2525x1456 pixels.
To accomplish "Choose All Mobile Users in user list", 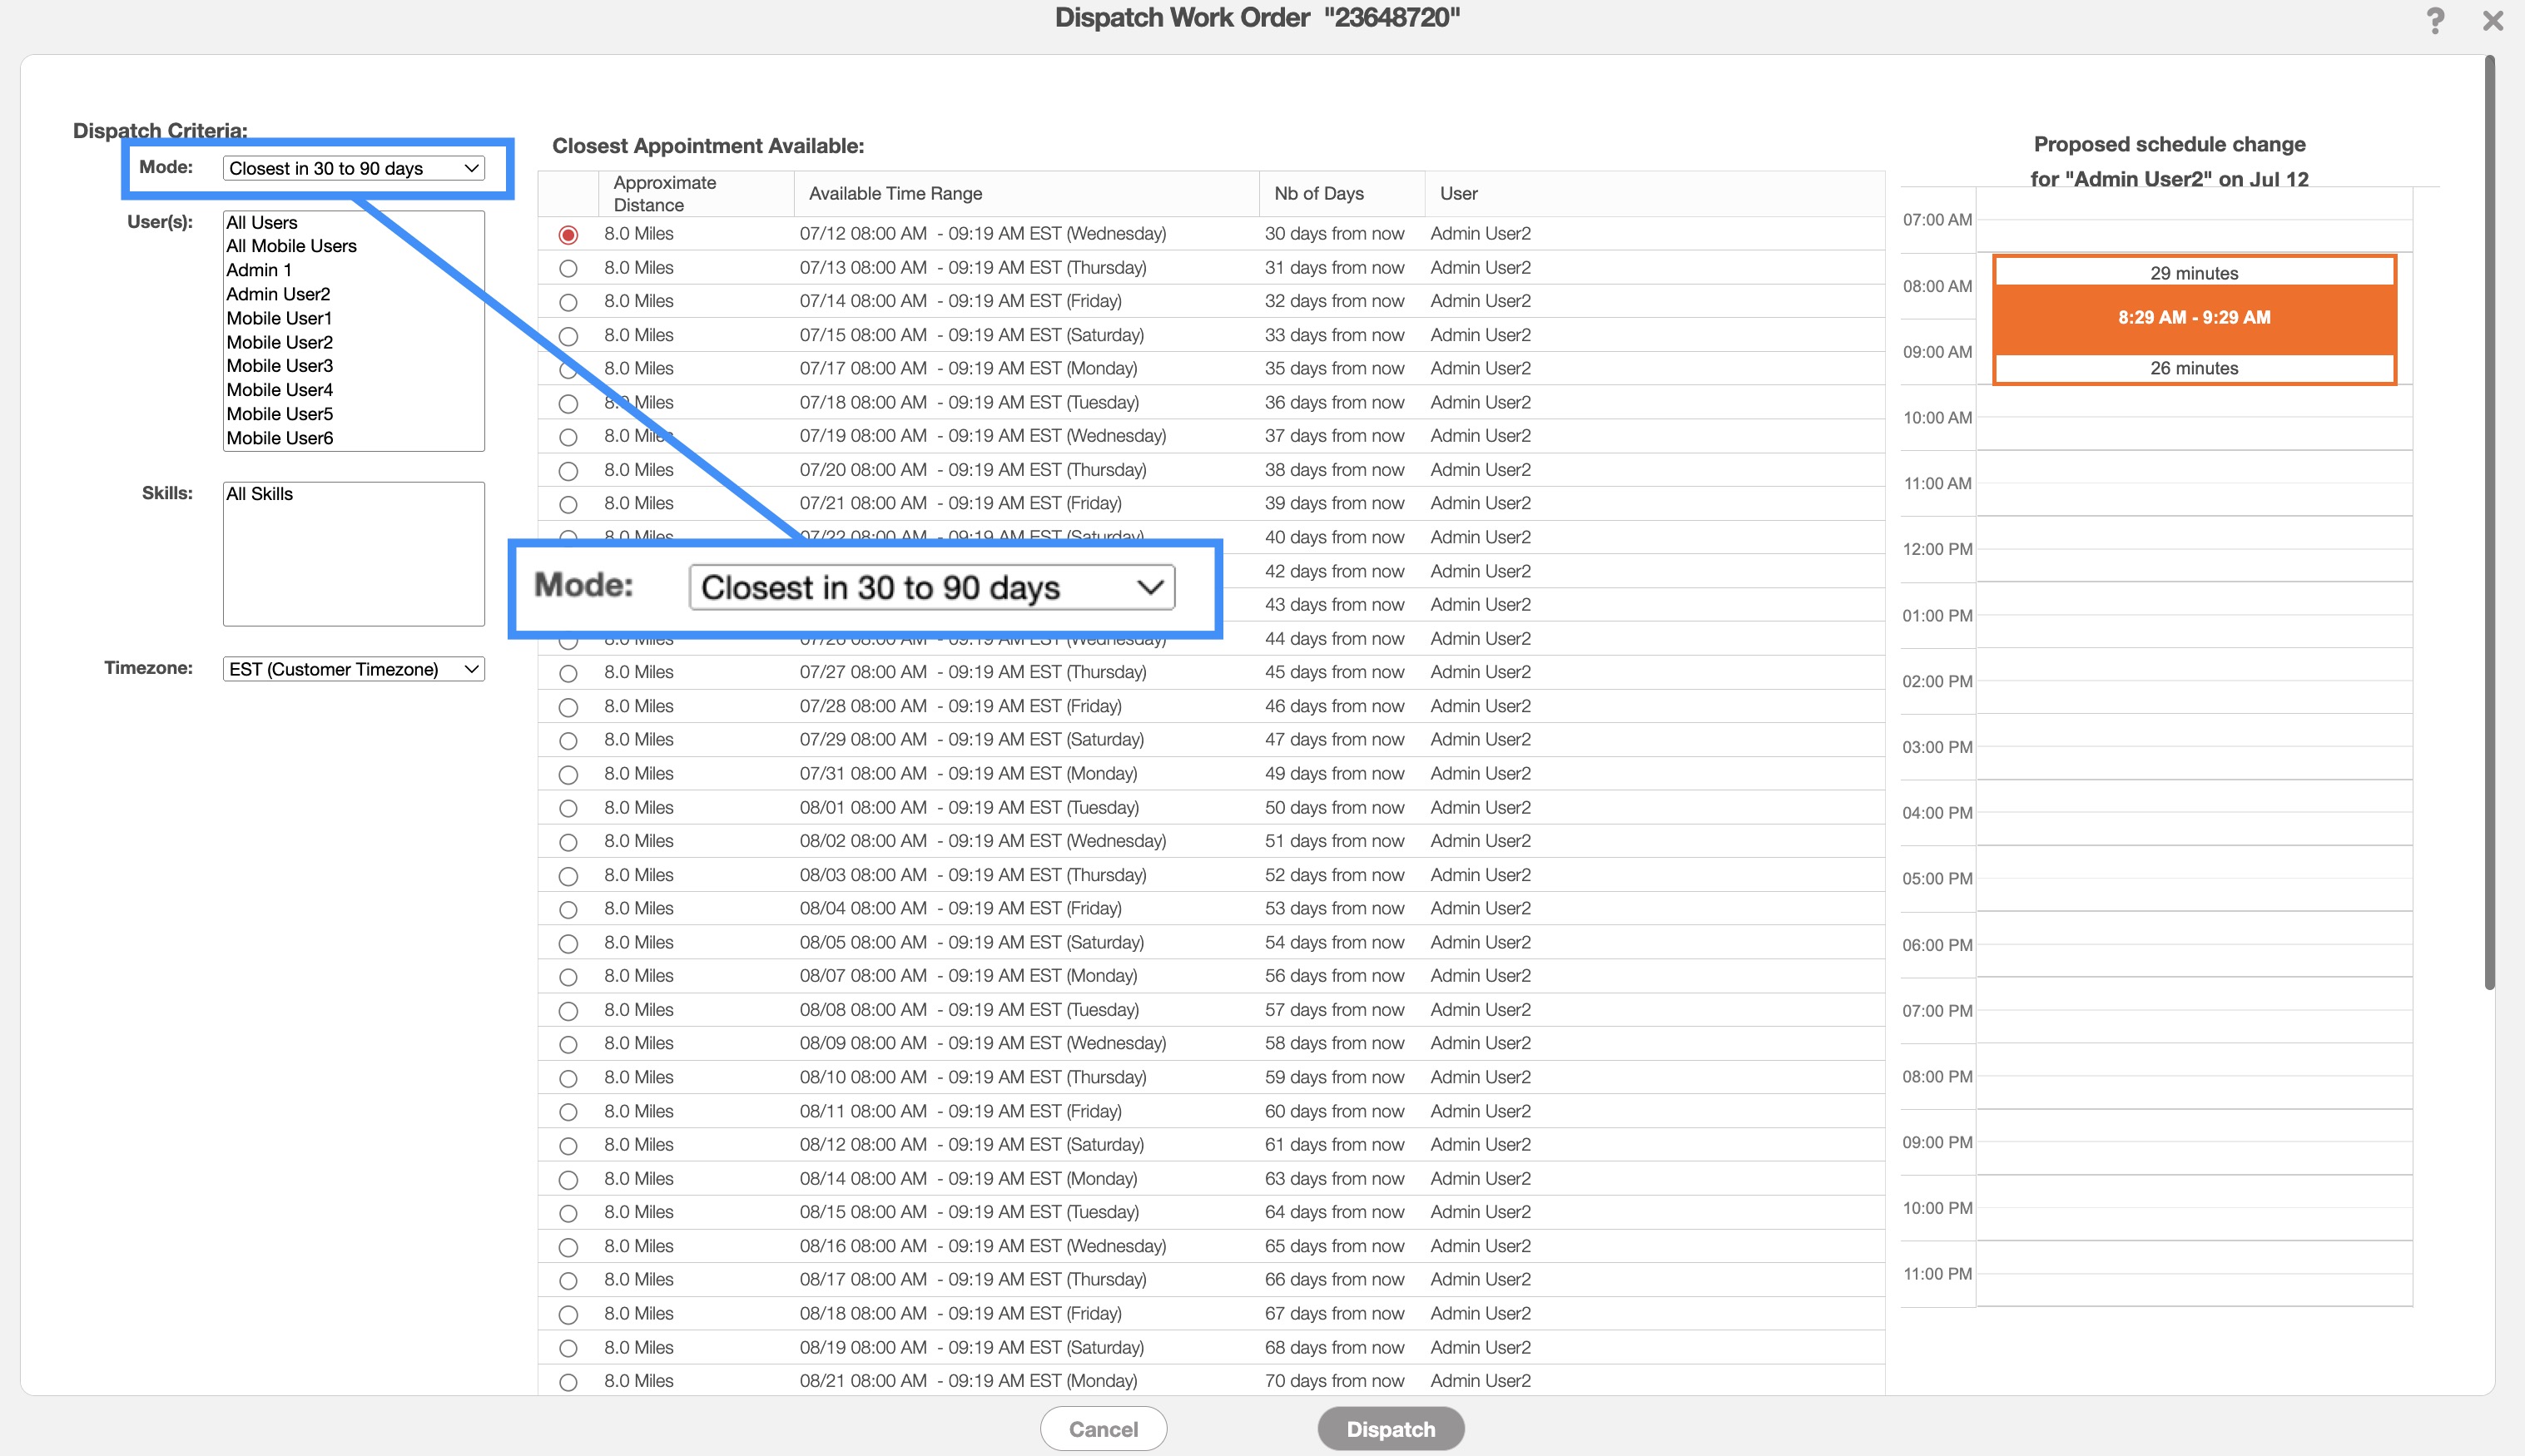I will pyautogui.click(x=291, y=246).
